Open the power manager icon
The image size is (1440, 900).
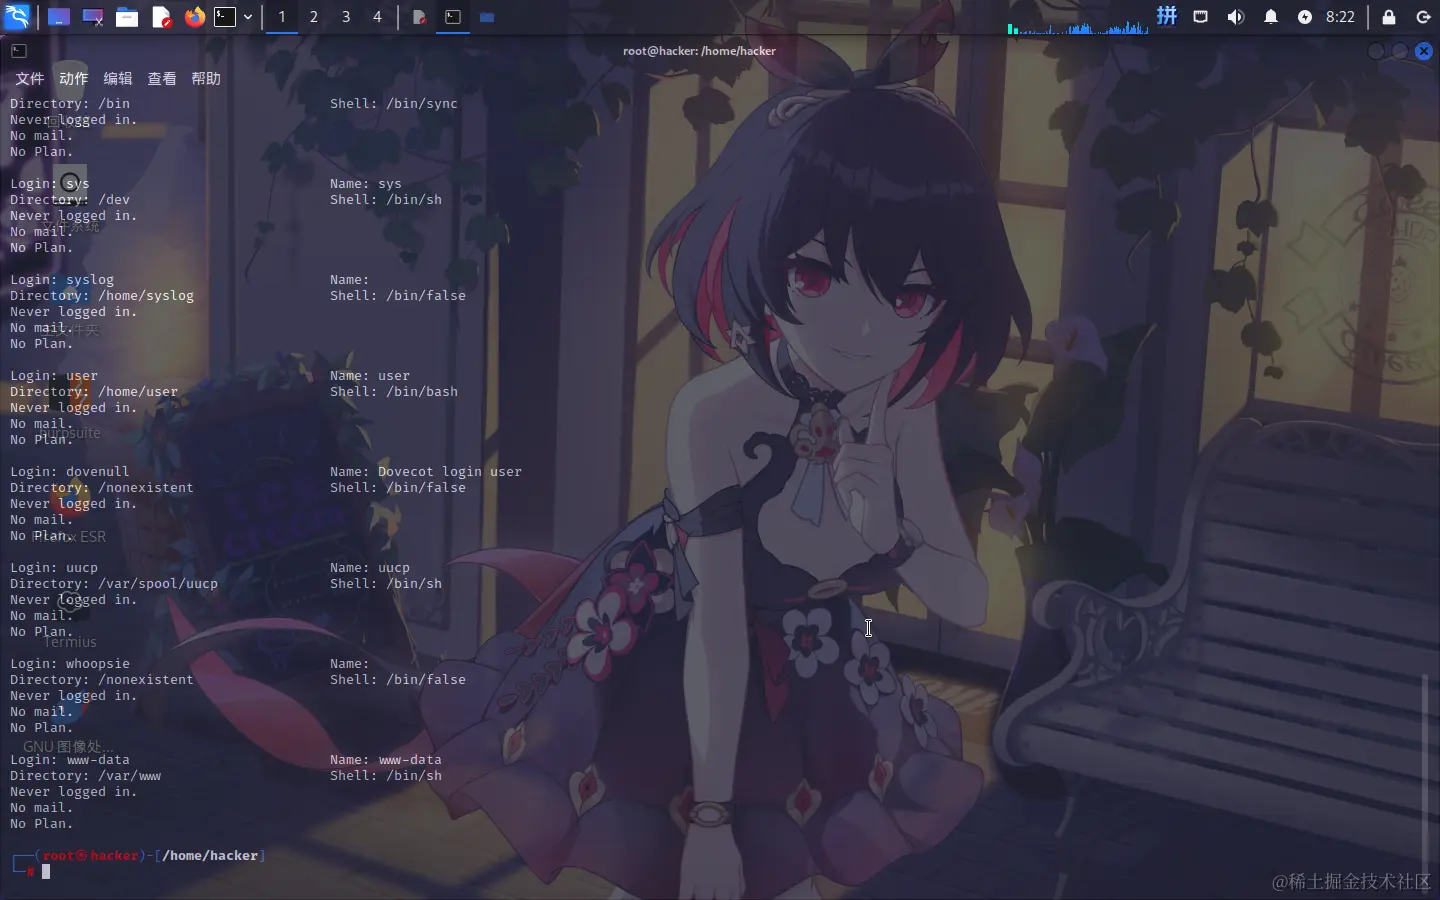pos(1305,17)
